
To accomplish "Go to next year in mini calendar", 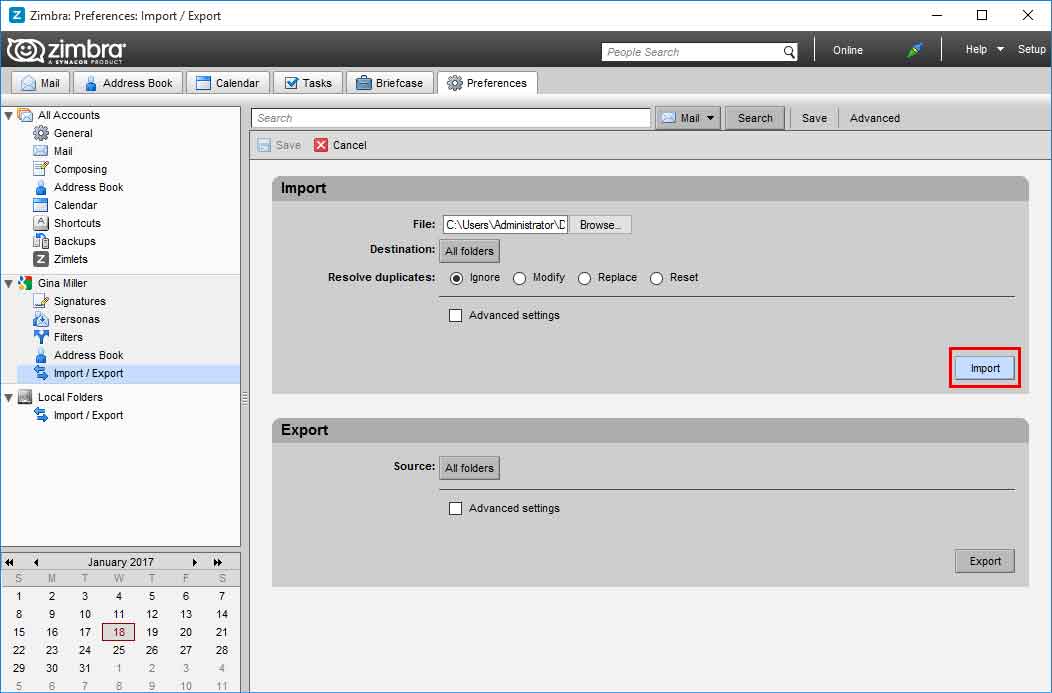I will pos(218,562).
